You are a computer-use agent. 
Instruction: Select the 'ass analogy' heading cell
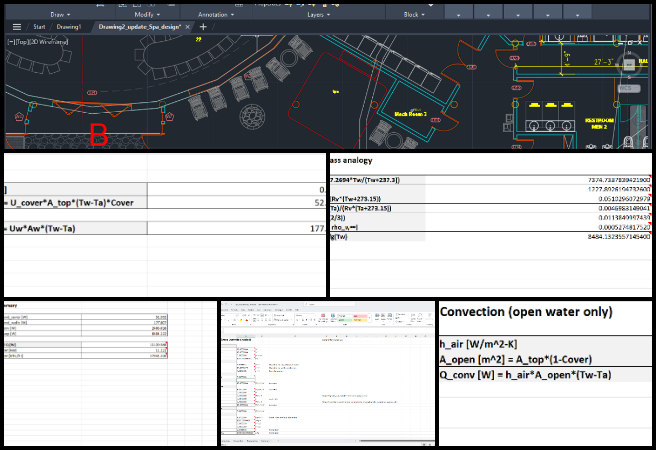click(x=351, y=160)
